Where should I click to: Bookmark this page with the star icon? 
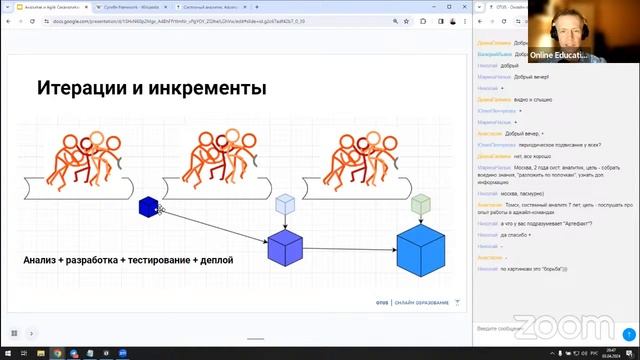click(406, 21)
